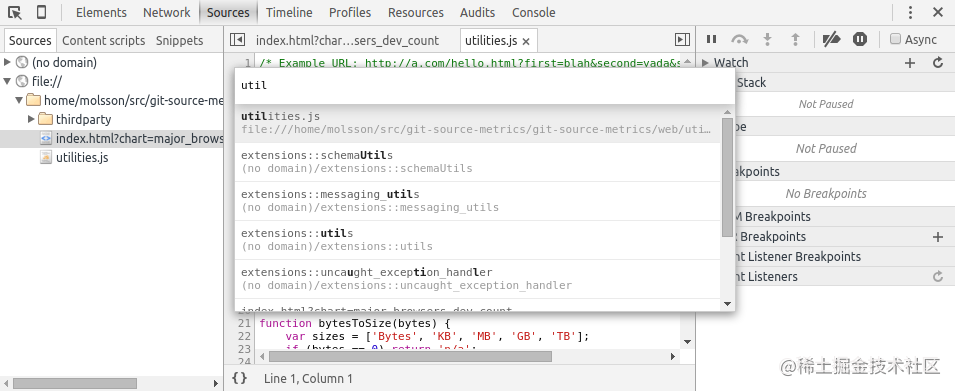Pretty print with curly braces icon

[x=240, y=378]
